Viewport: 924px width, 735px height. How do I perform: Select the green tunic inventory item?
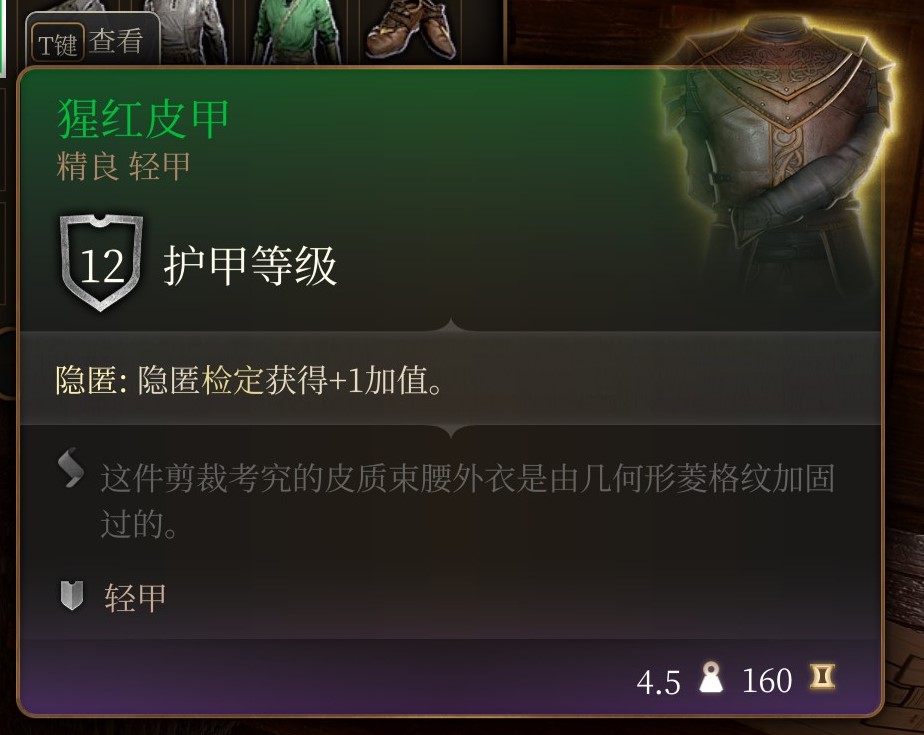pos(297,29)
